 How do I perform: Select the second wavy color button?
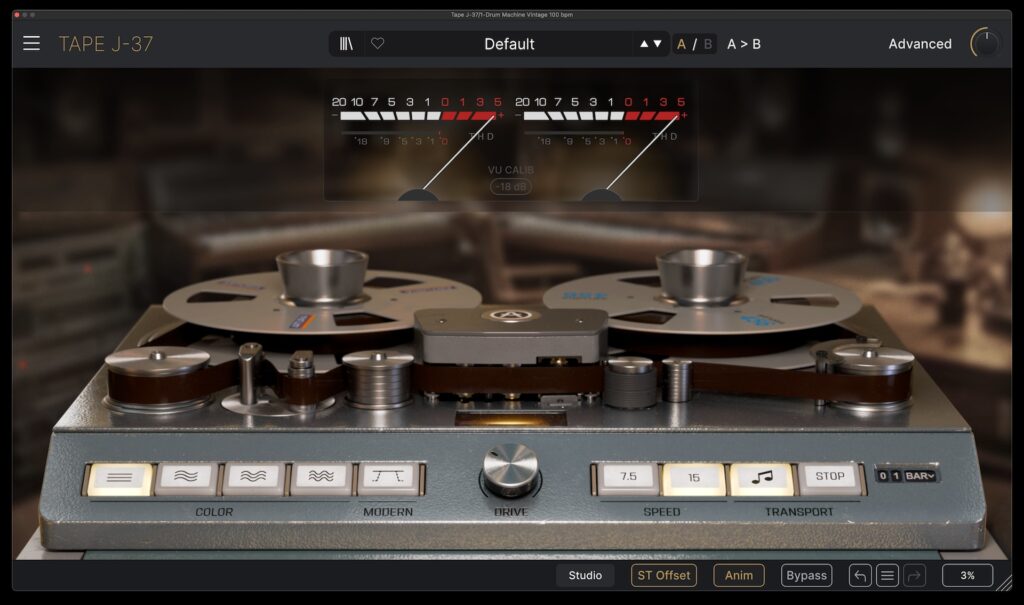pos(253,478)
